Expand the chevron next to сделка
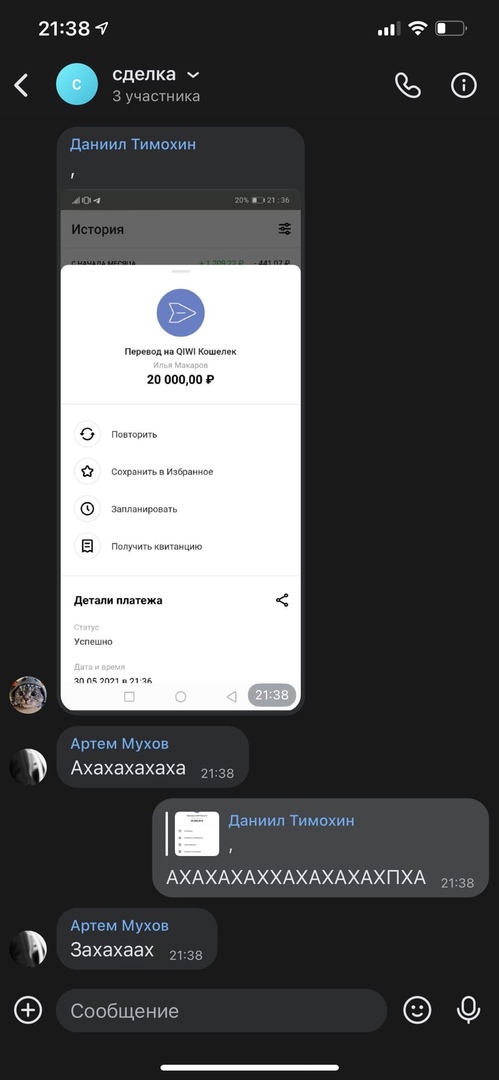Screen dimensions: 499x1080 pos(194,74)
